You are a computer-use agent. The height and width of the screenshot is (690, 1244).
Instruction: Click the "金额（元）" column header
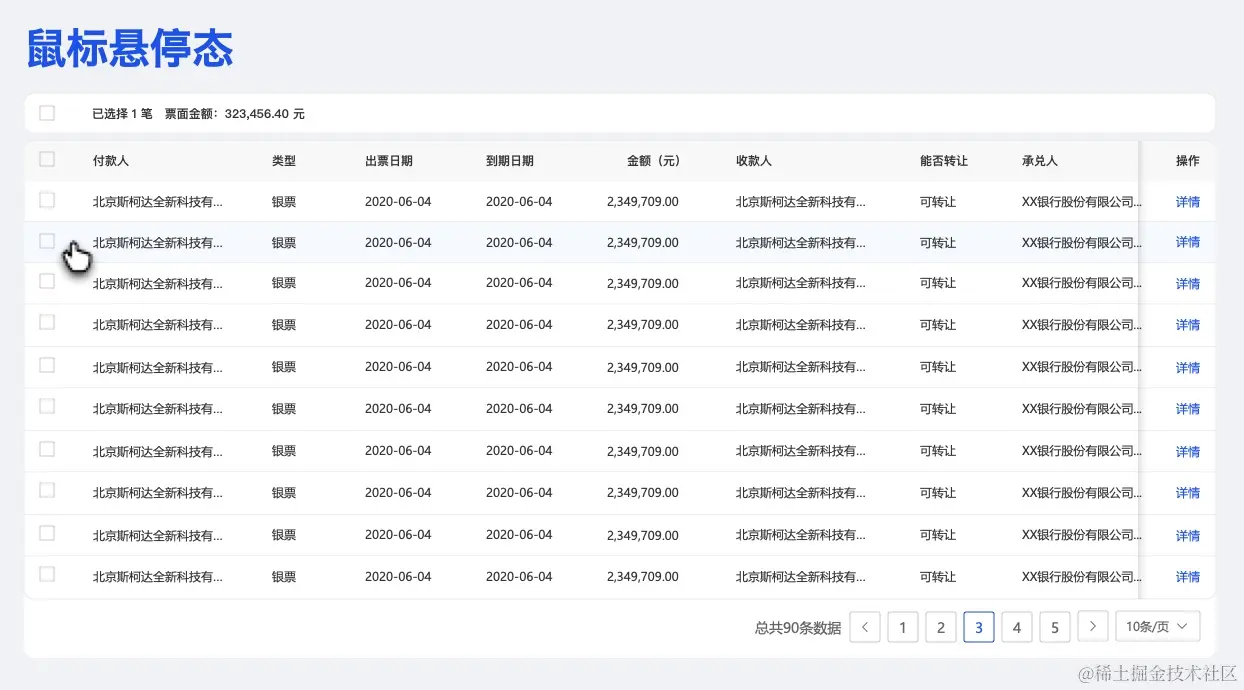[x=652, y=160]
